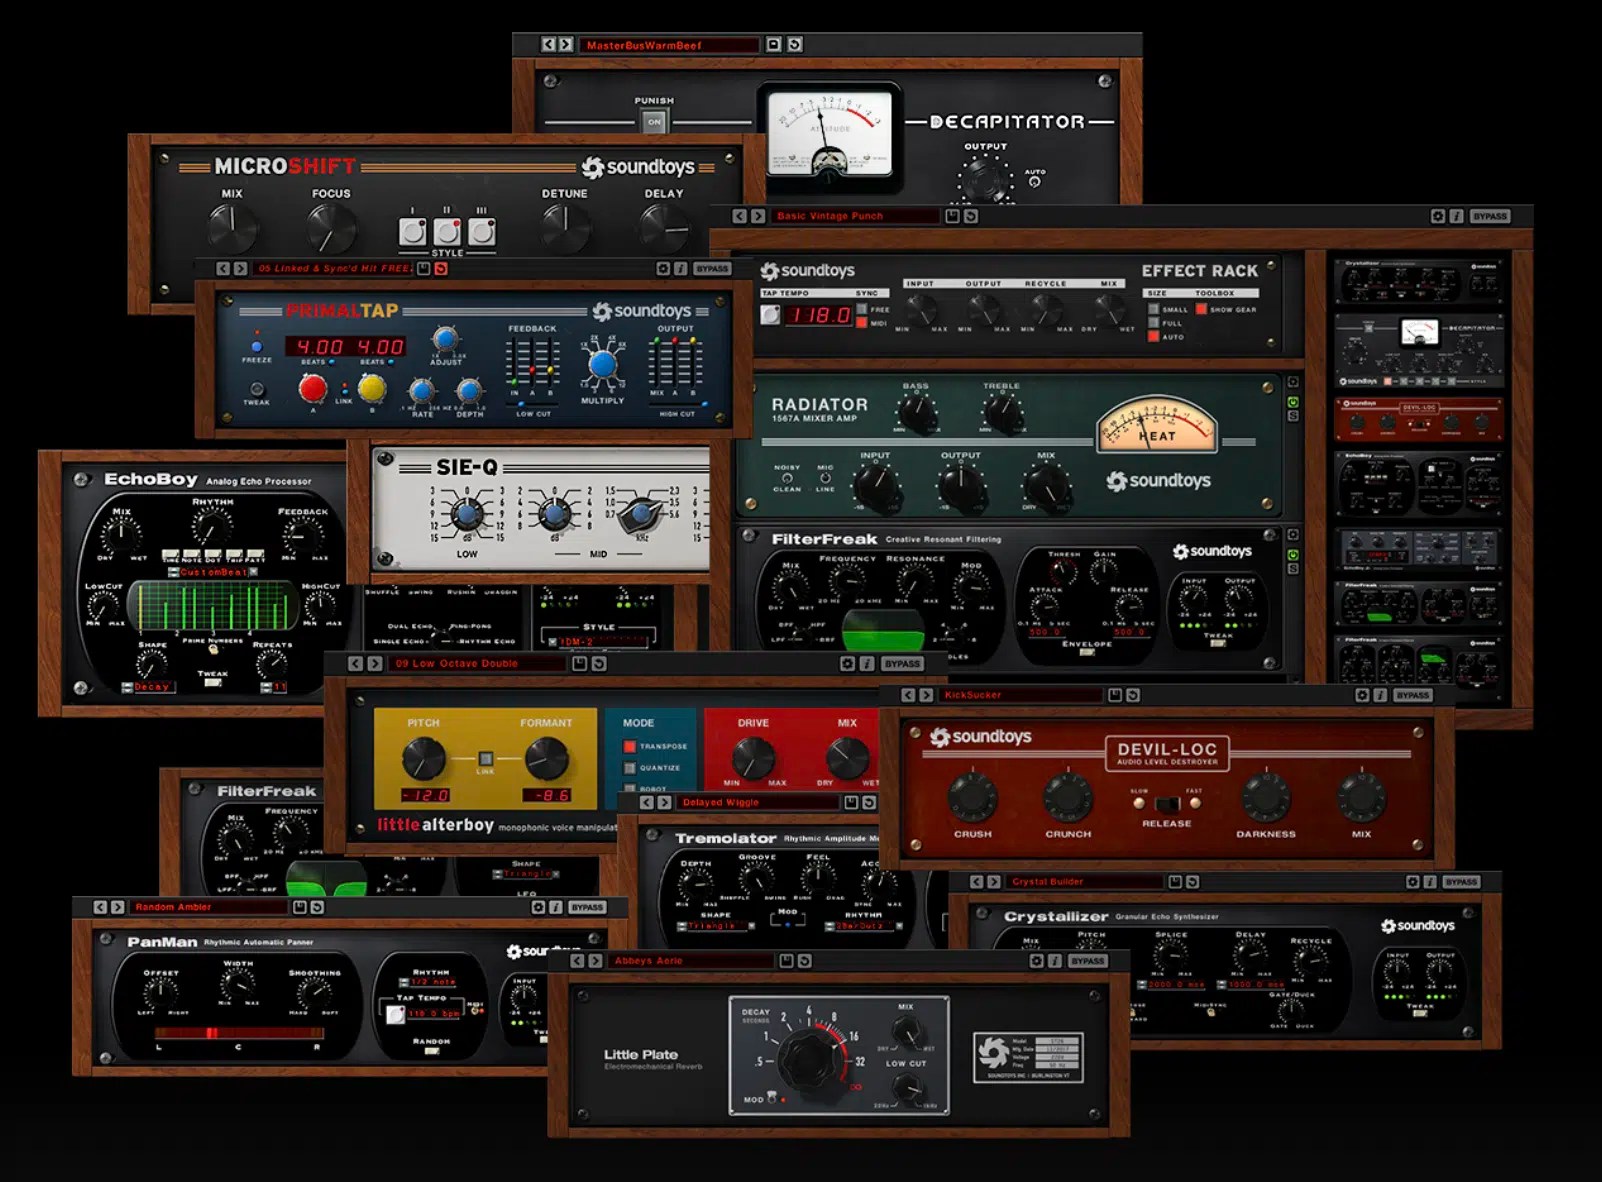This screenshot has width=1602, height=1182.
Task: Flip Devil-Loc slow/fast RELEASE switch
Action: [x=1167, y=803]
